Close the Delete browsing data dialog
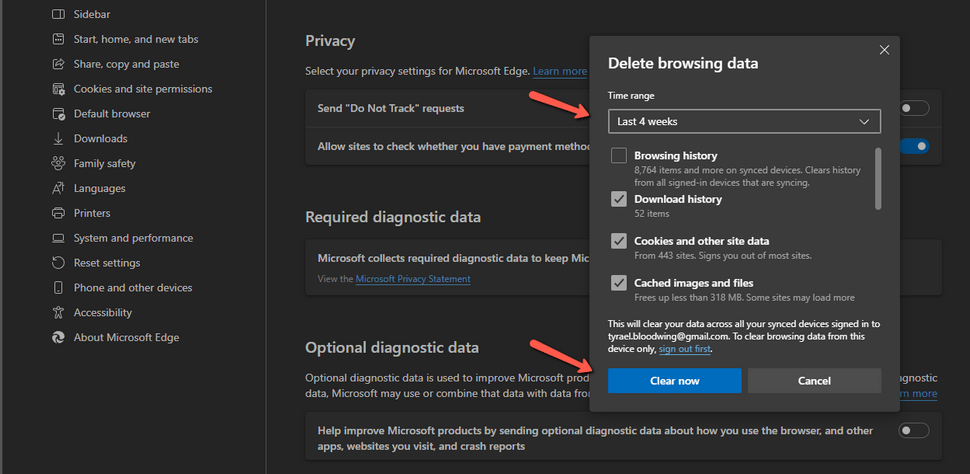This screenshot has width=970, height=474. 884,50
